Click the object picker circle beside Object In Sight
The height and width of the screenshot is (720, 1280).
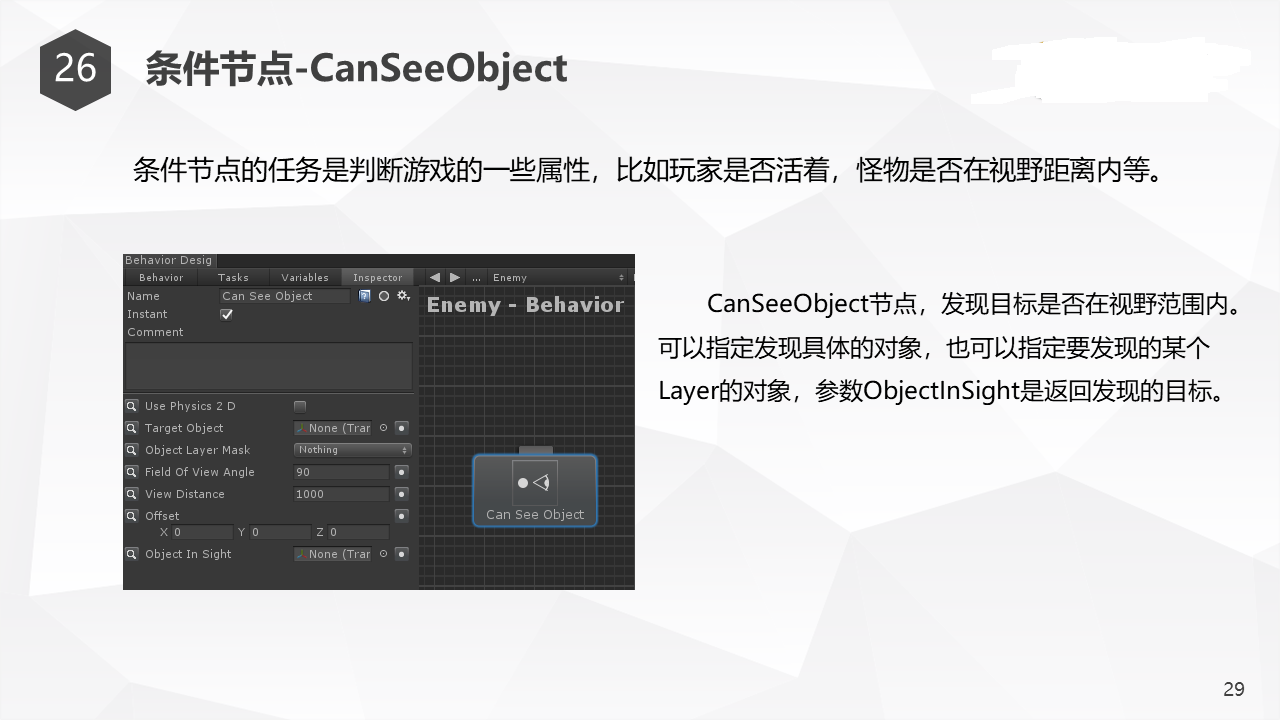point(383,554)
